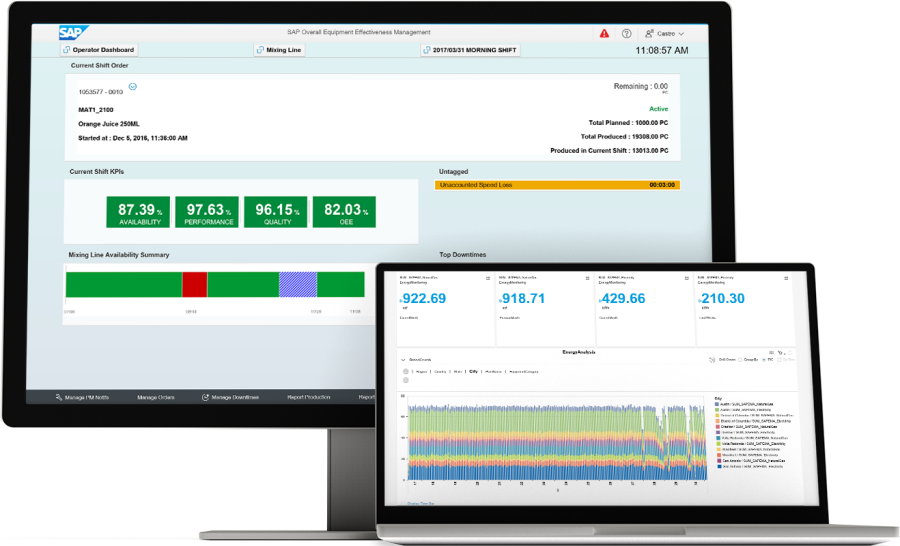Open help via the question mark icon
Image resolution: width=900 pixels, height=546 pixels.
click(x=626, y=34)
